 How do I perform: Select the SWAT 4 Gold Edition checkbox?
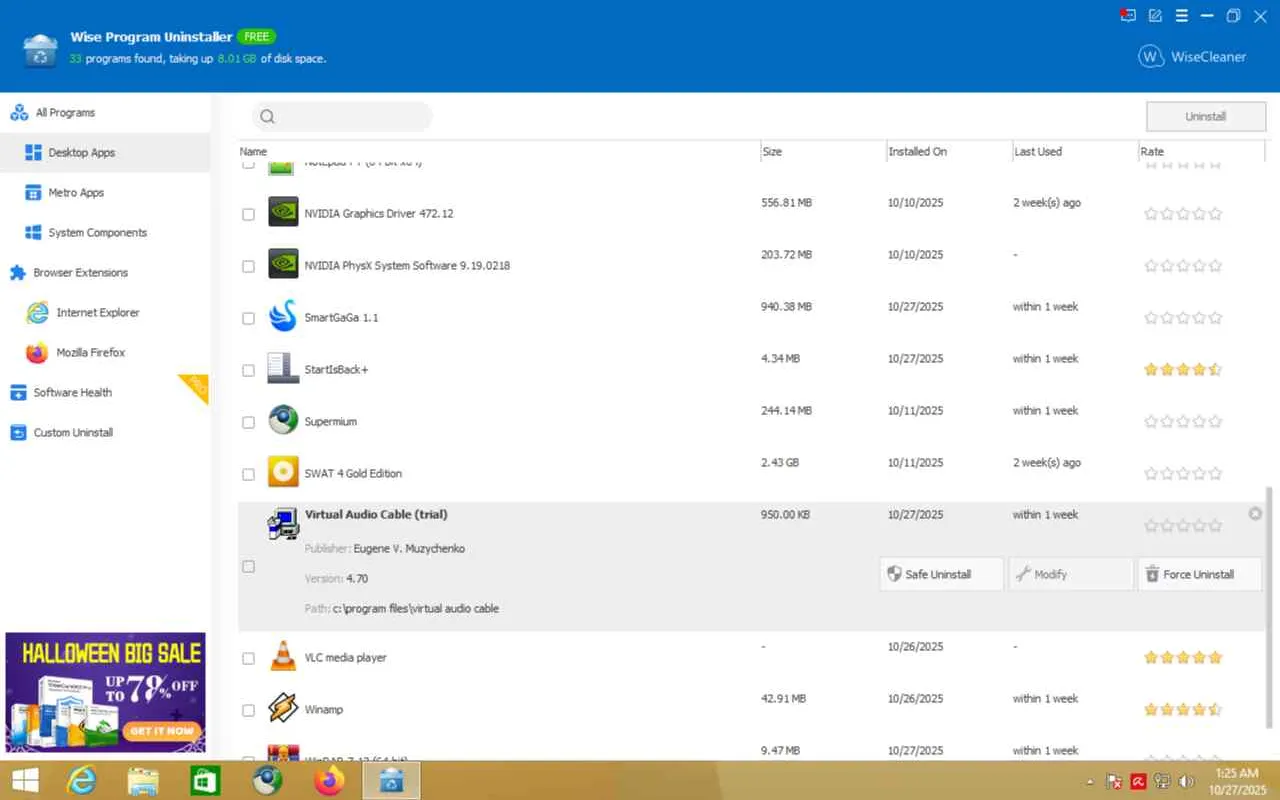click(248, 474)
